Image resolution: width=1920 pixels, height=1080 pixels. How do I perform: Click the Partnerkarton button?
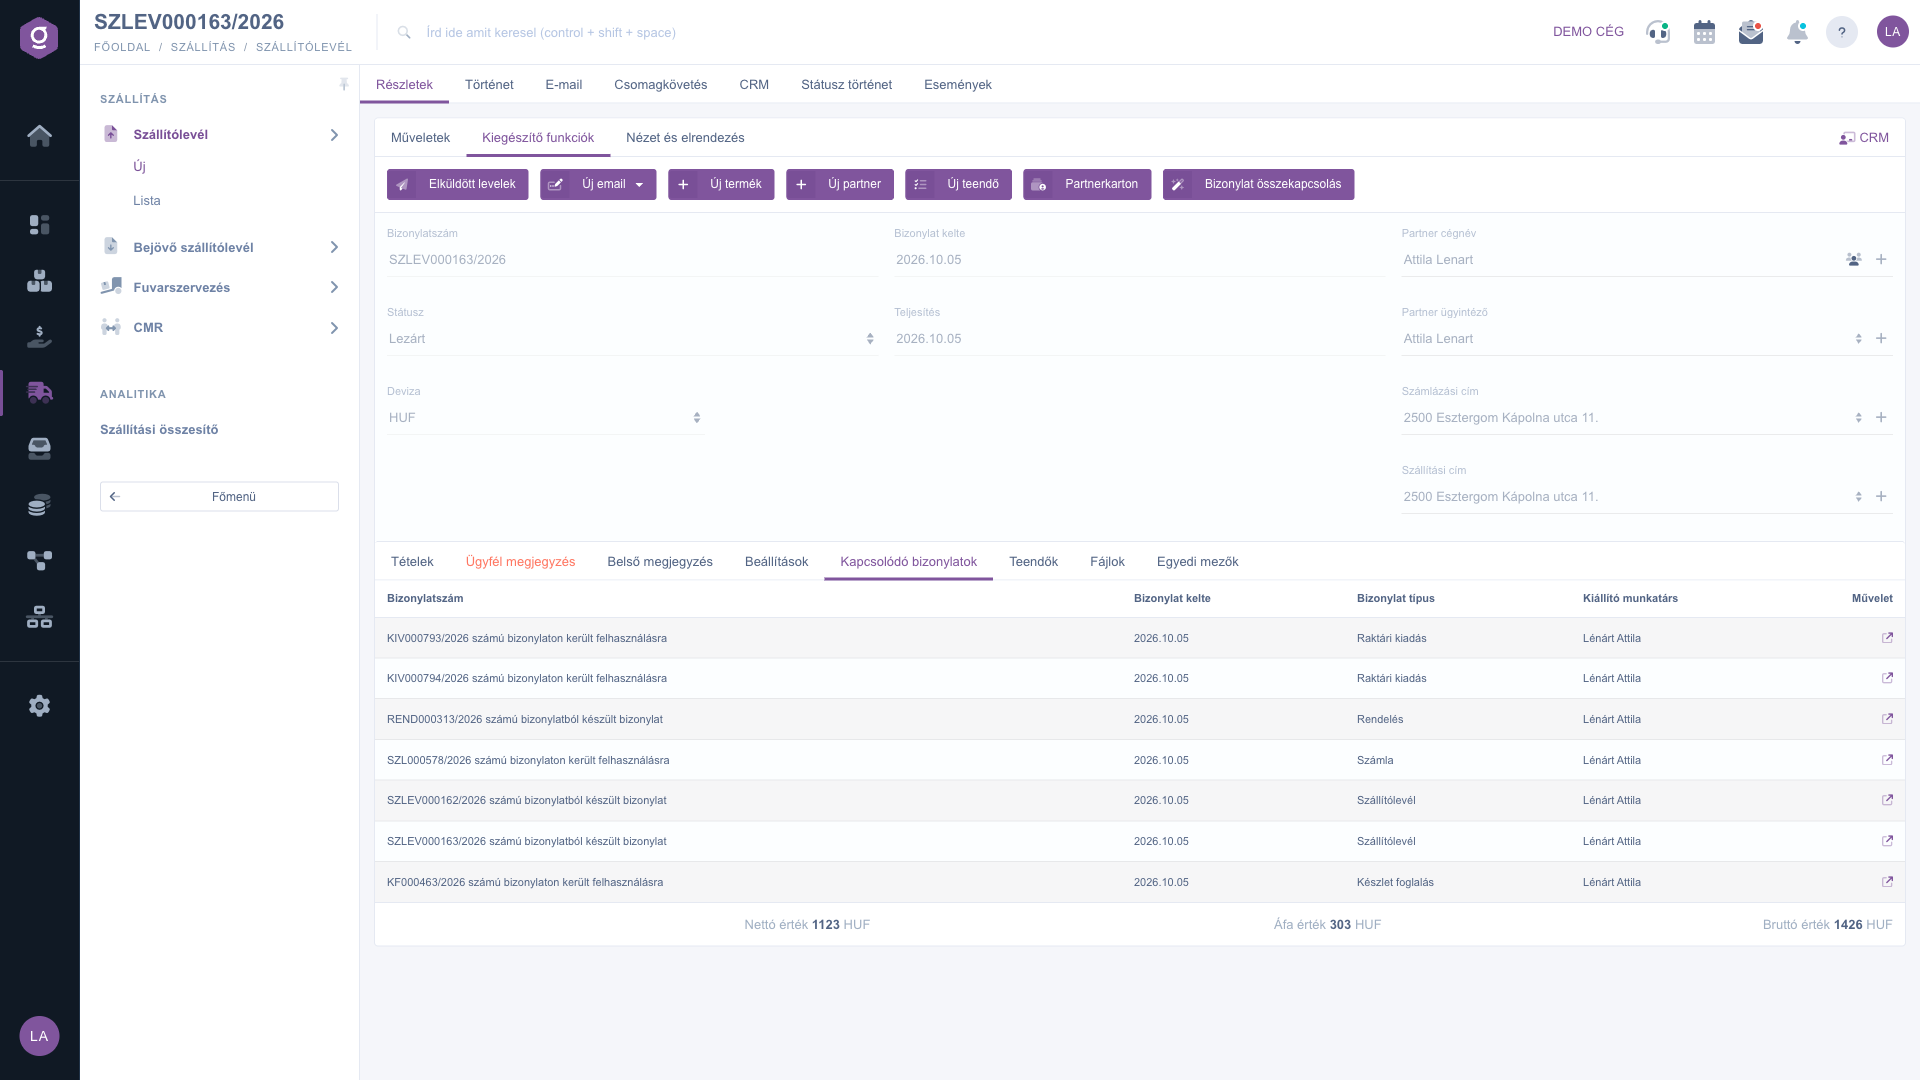(x=1087, y=184)
